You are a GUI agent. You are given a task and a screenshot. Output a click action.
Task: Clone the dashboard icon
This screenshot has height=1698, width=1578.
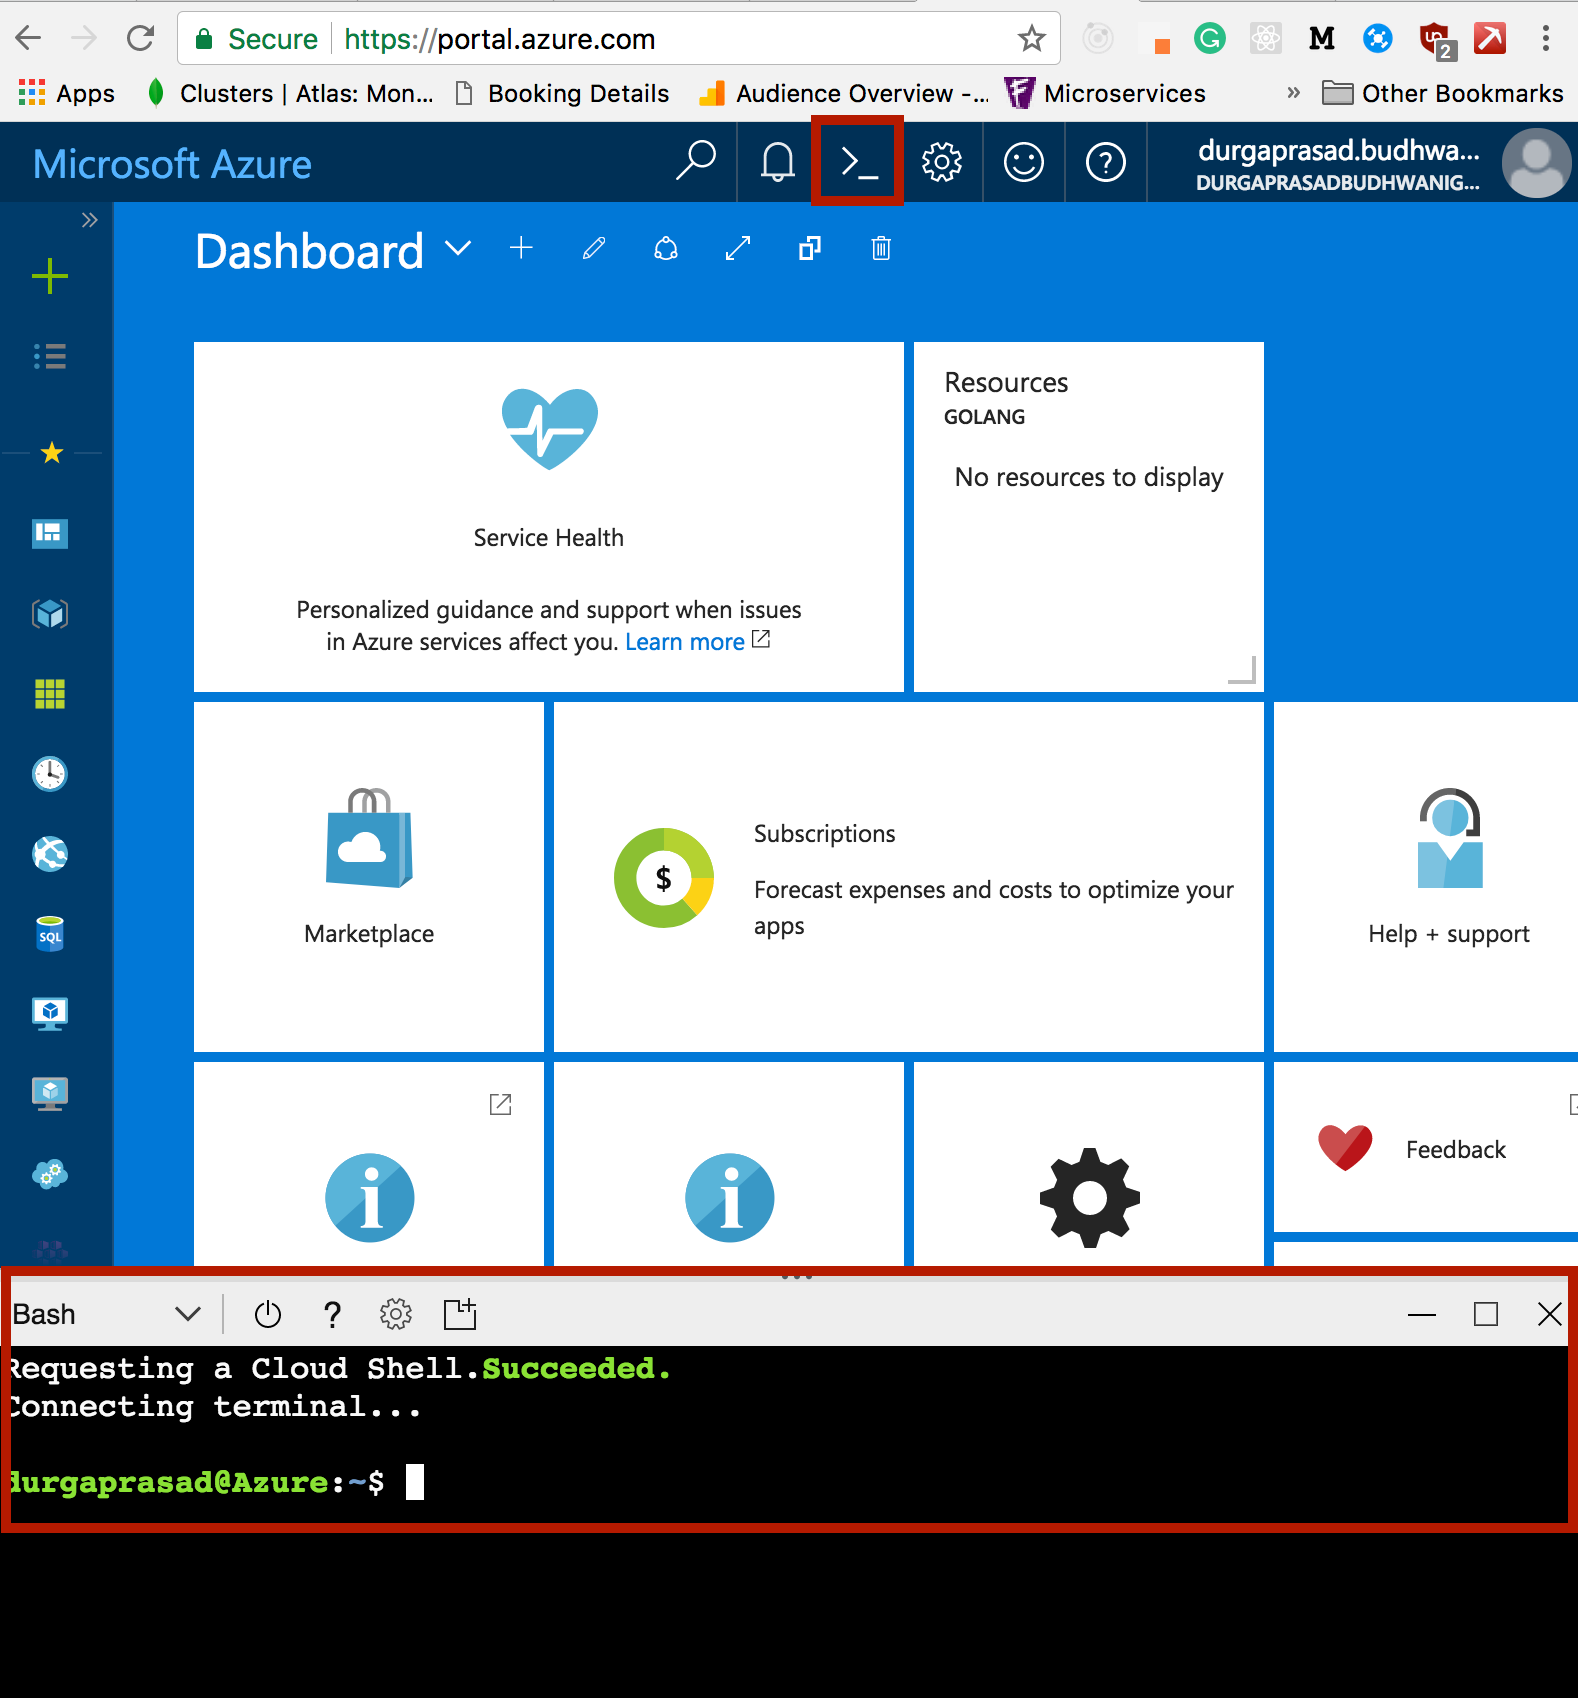tap(810, 248)
